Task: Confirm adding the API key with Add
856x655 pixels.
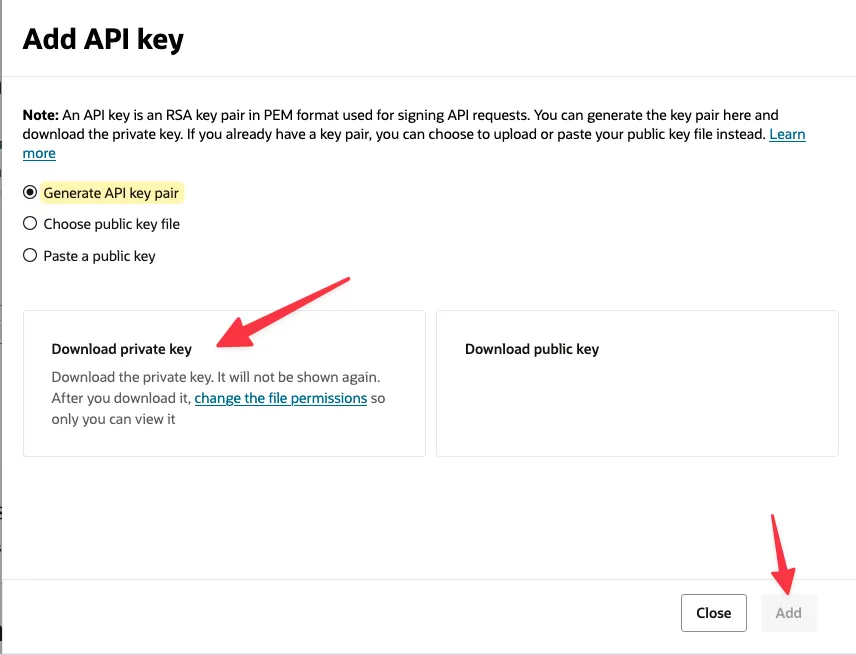Action: [789, 612]
